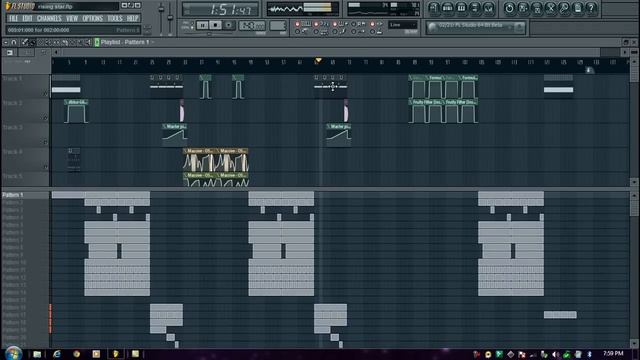
Task: Click the FL Studio taskbar icon
Action: coord(116,354)
